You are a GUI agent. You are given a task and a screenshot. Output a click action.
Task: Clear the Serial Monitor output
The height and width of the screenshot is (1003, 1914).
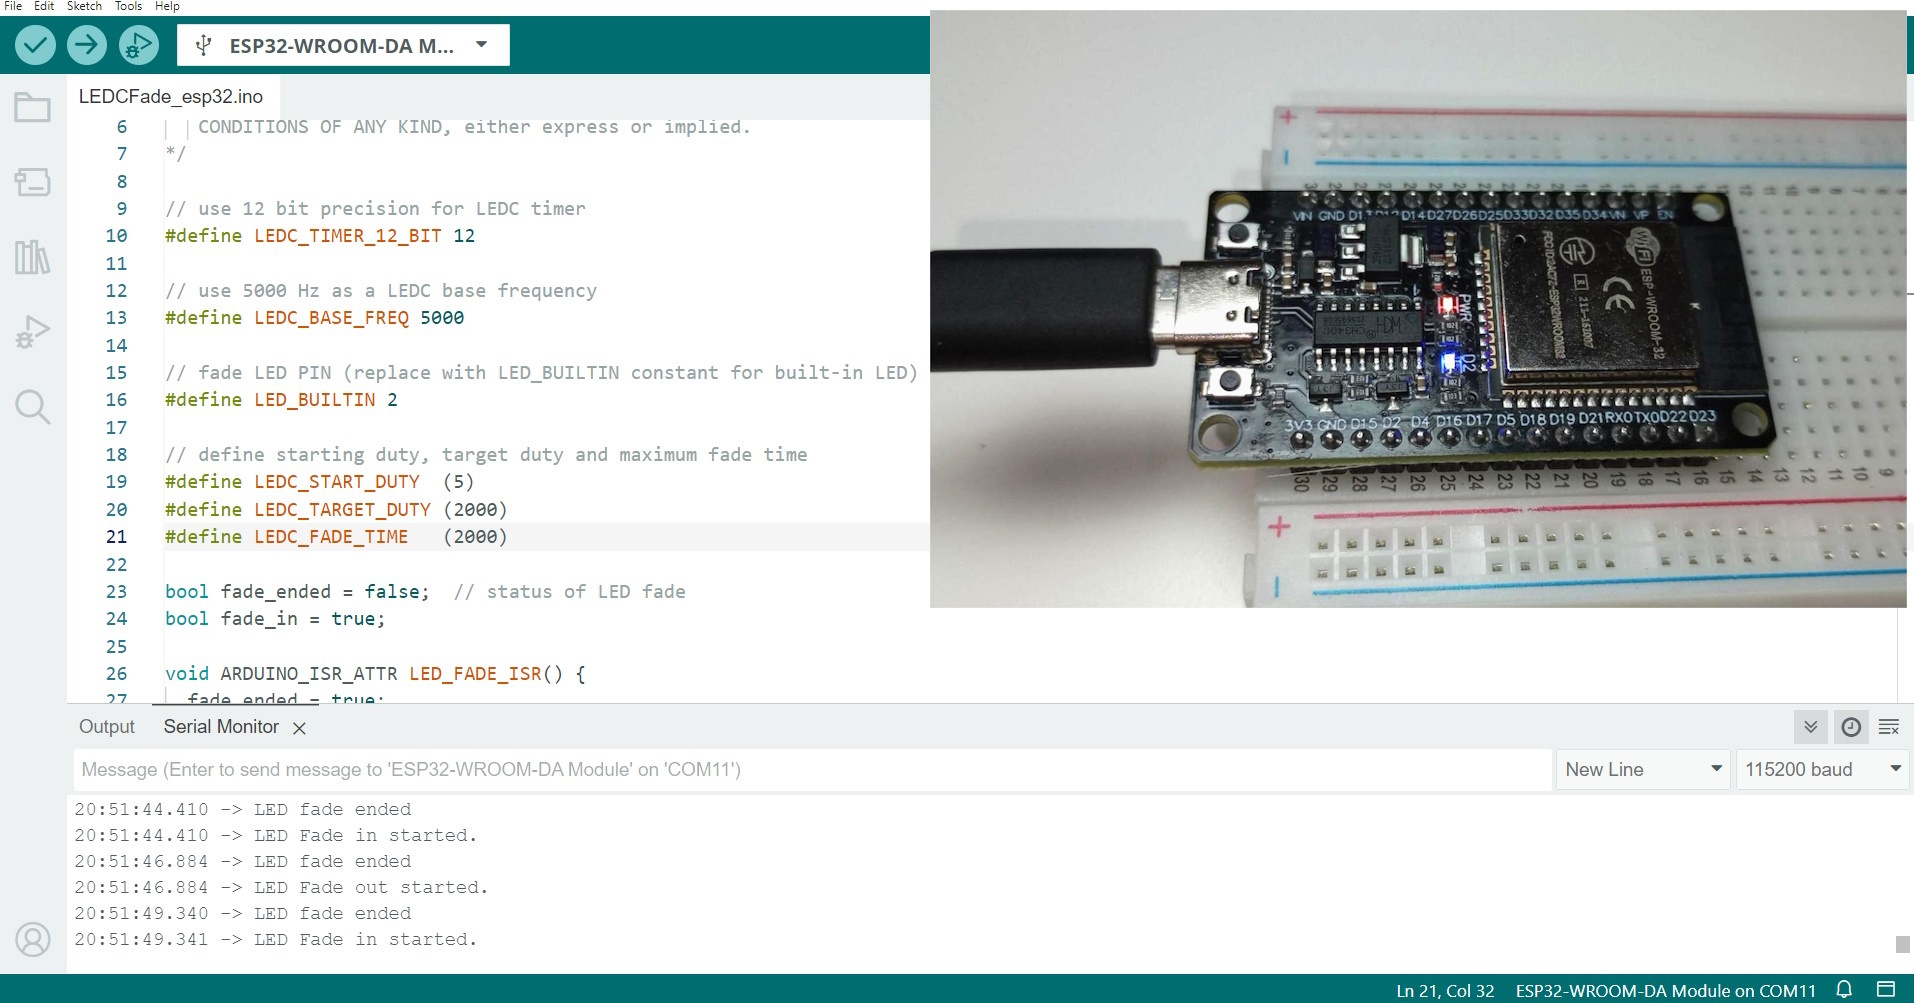(x=1889, y=727)
